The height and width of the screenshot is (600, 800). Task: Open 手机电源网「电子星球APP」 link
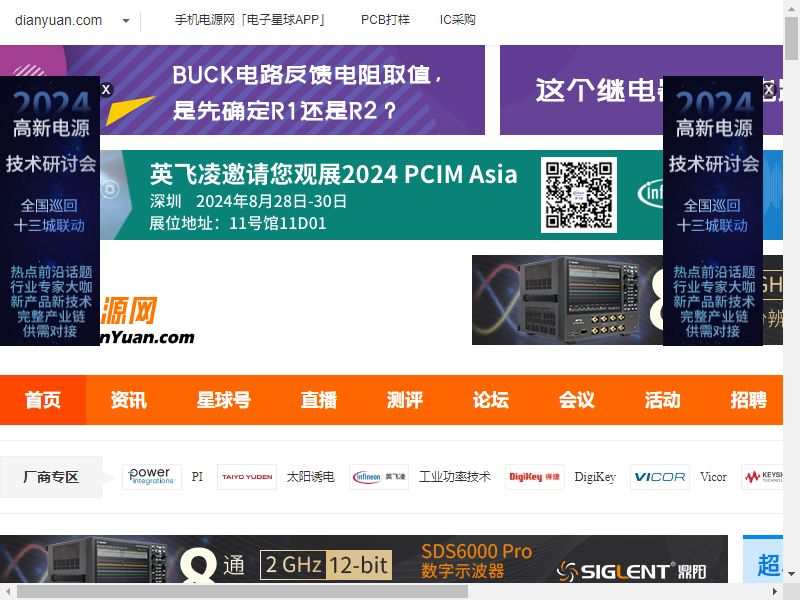249,20
